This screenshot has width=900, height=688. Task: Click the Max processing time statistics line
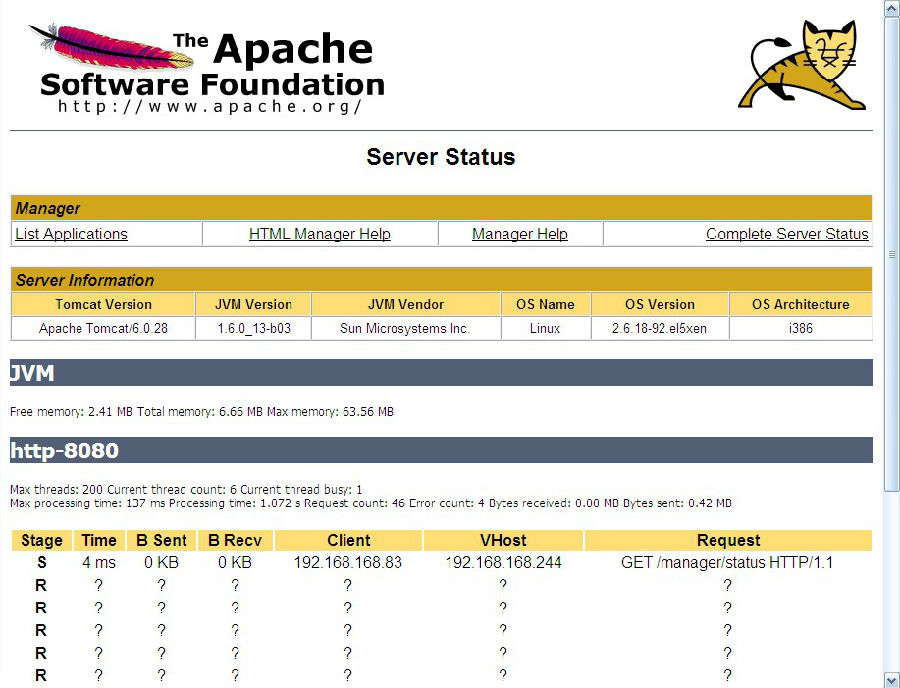point(371,503)
